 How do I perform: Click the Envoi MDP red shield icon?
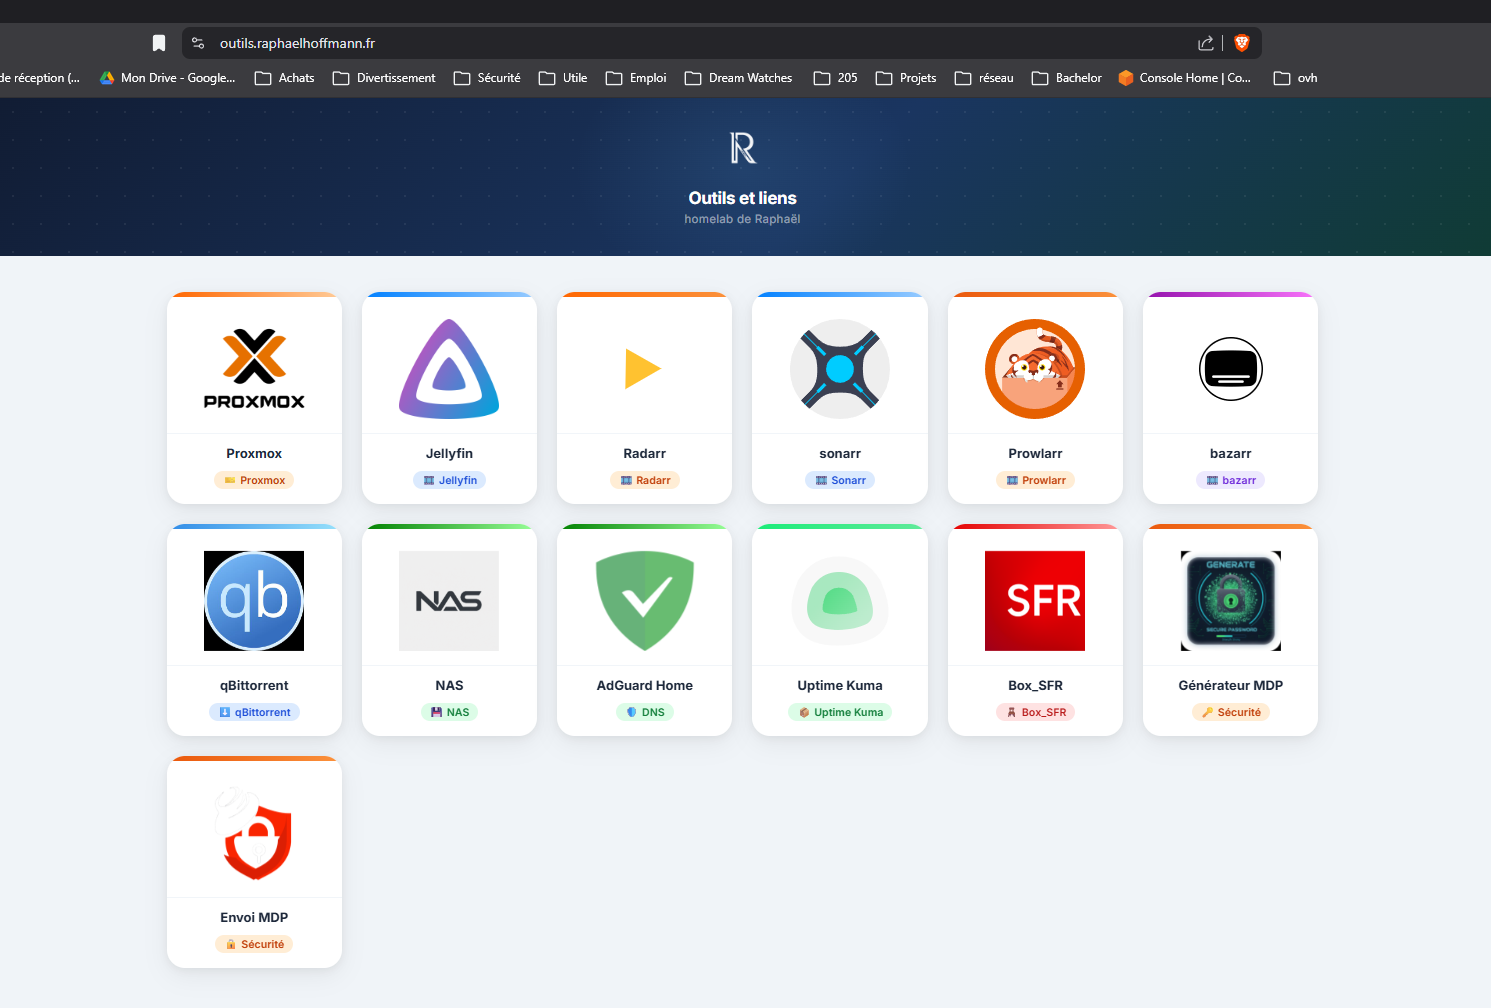click(254, 833)
